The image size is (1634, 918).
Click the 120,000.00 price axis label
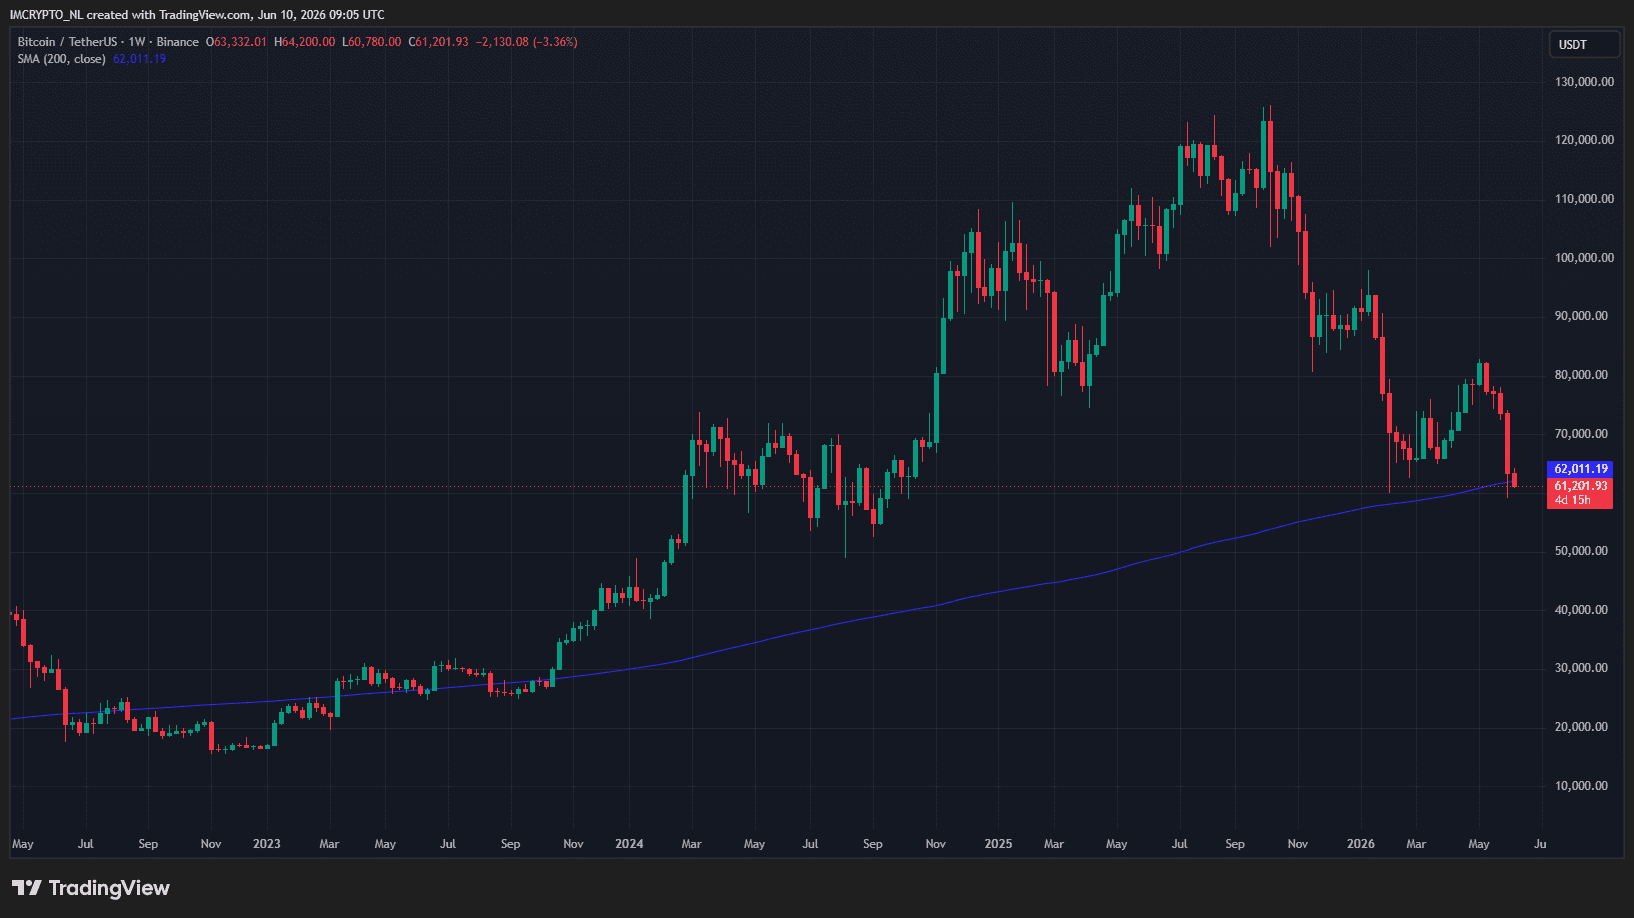1584,140
